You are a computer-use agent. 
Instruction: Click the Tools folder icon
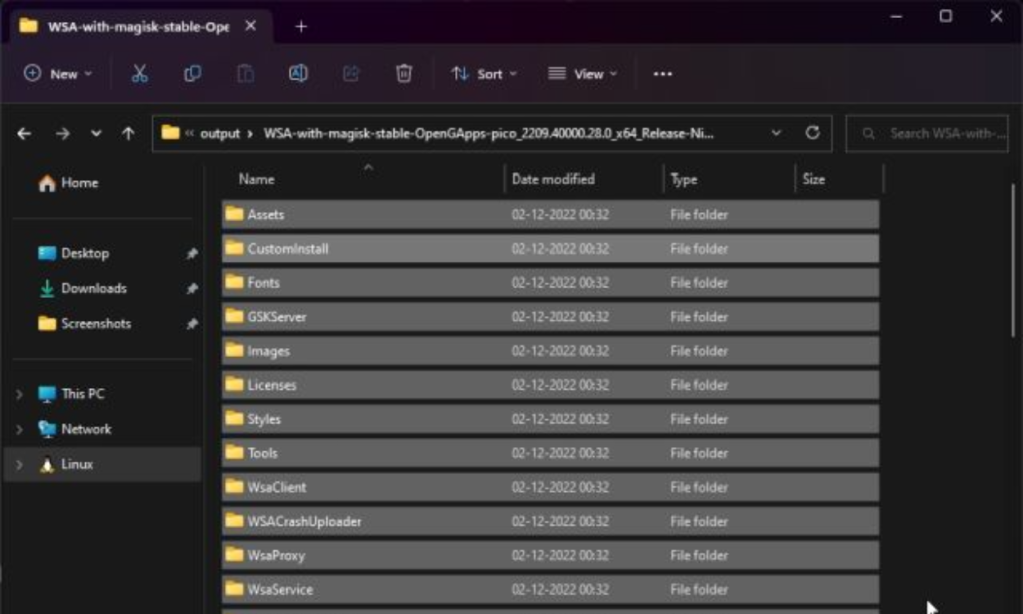click(234, 453)
